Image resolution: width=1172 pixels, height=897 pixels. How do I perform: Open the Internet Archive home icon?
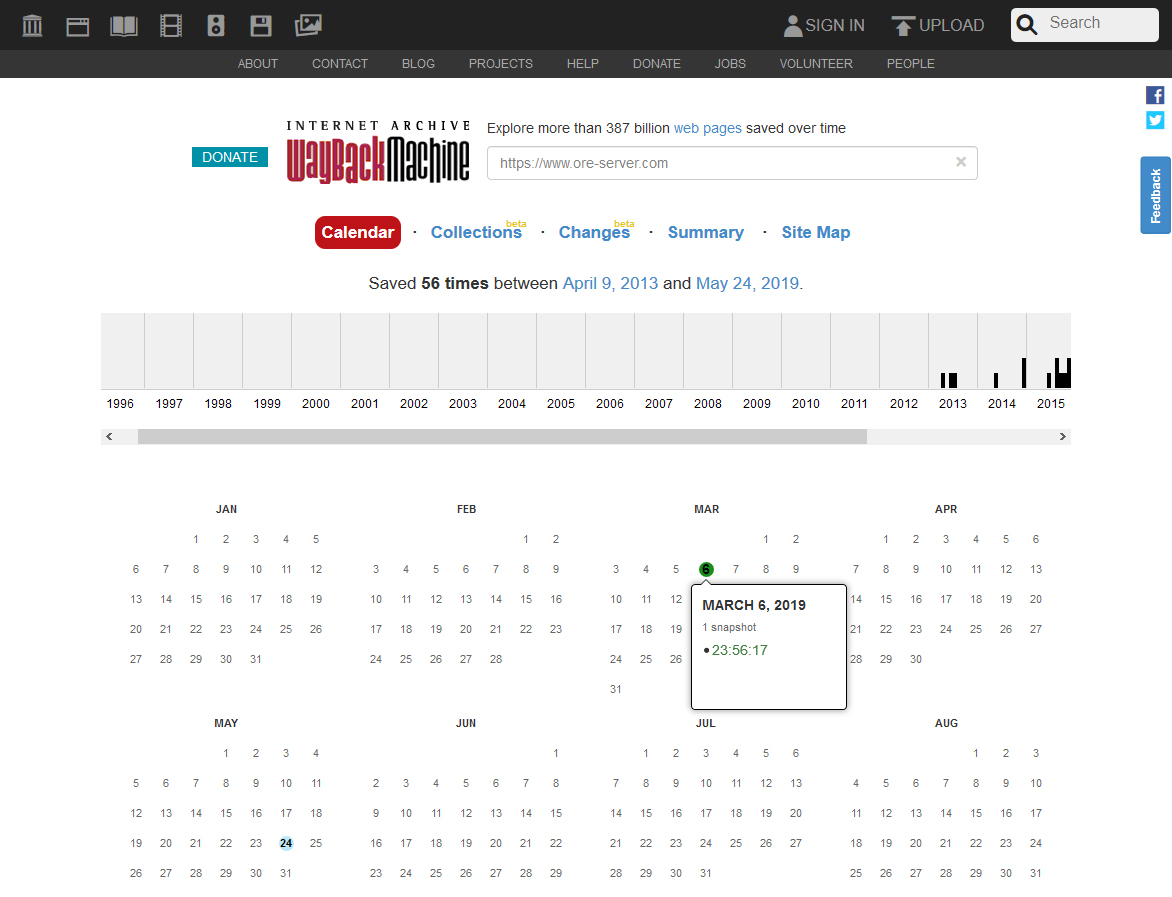tap(32, 25)
